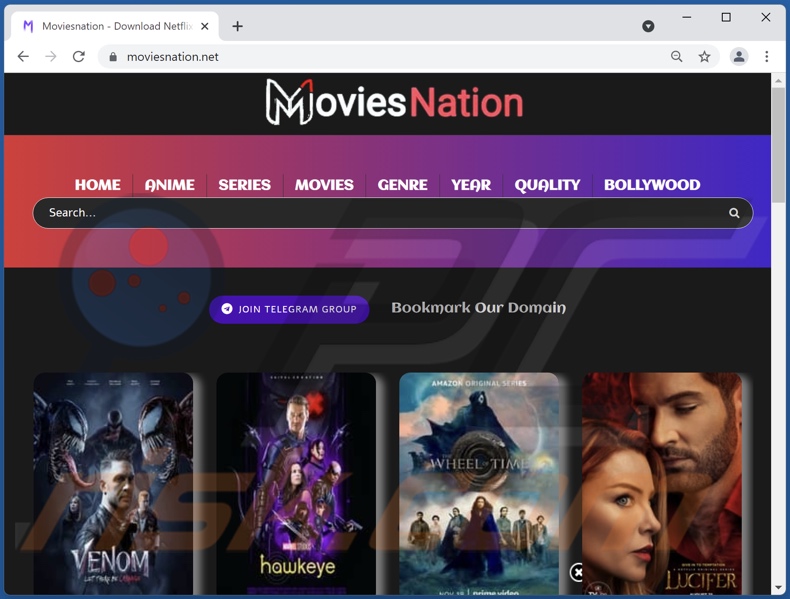
Task: Open the browser zoom magnifier icon
Action: [677, 57]
